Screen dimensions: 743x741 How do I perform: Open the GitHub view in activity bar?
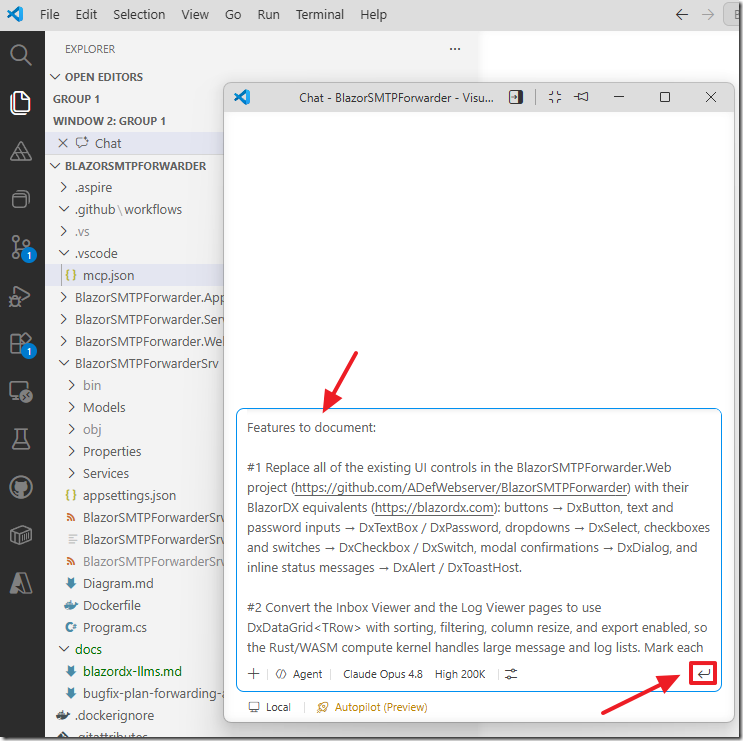click(x=20, y=487)
